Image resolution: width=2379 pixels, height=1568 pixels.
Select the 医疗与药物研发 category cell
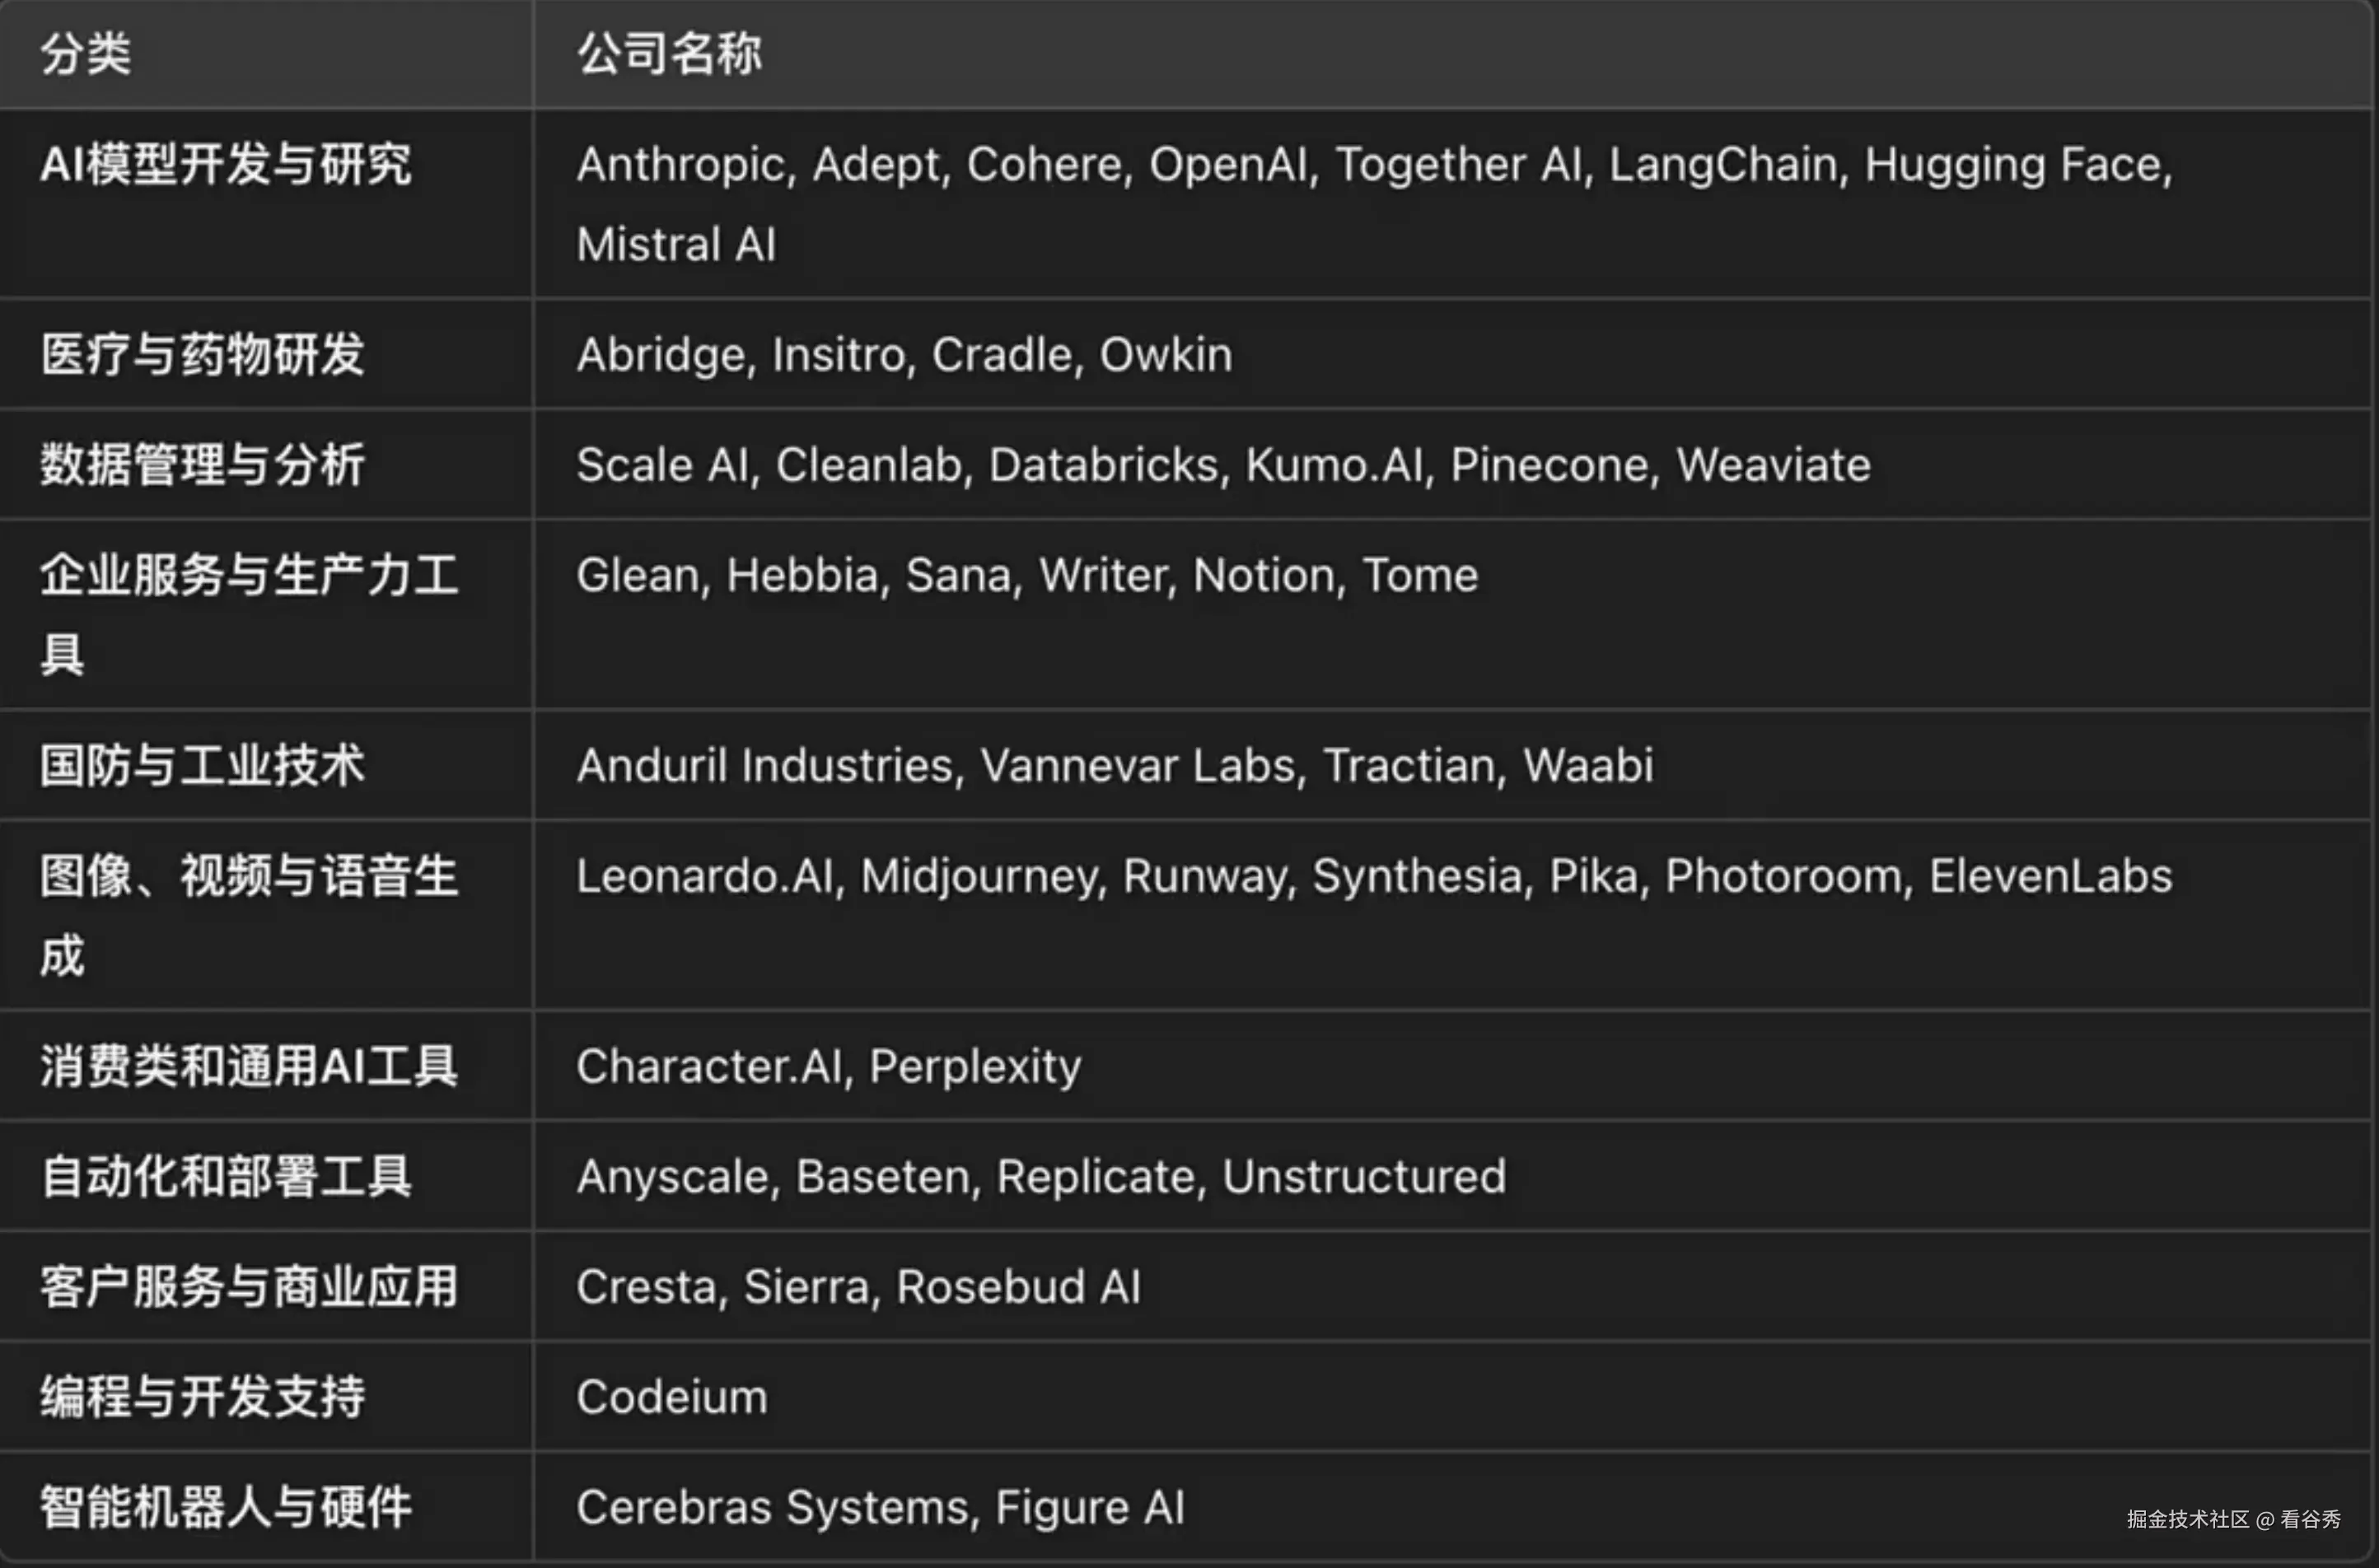coord(266,354)
